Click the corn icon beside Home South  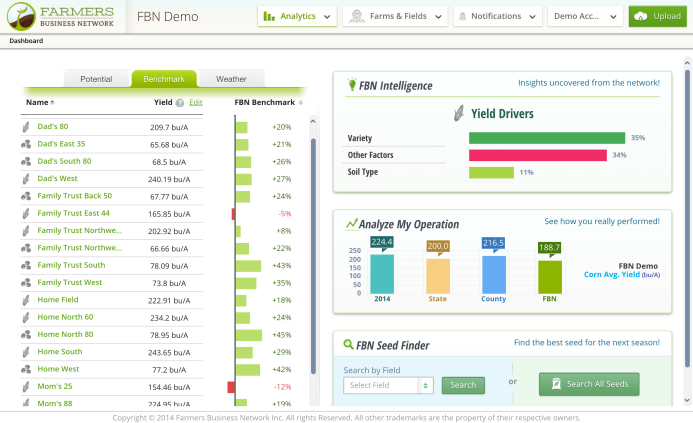tap(26, 352)
